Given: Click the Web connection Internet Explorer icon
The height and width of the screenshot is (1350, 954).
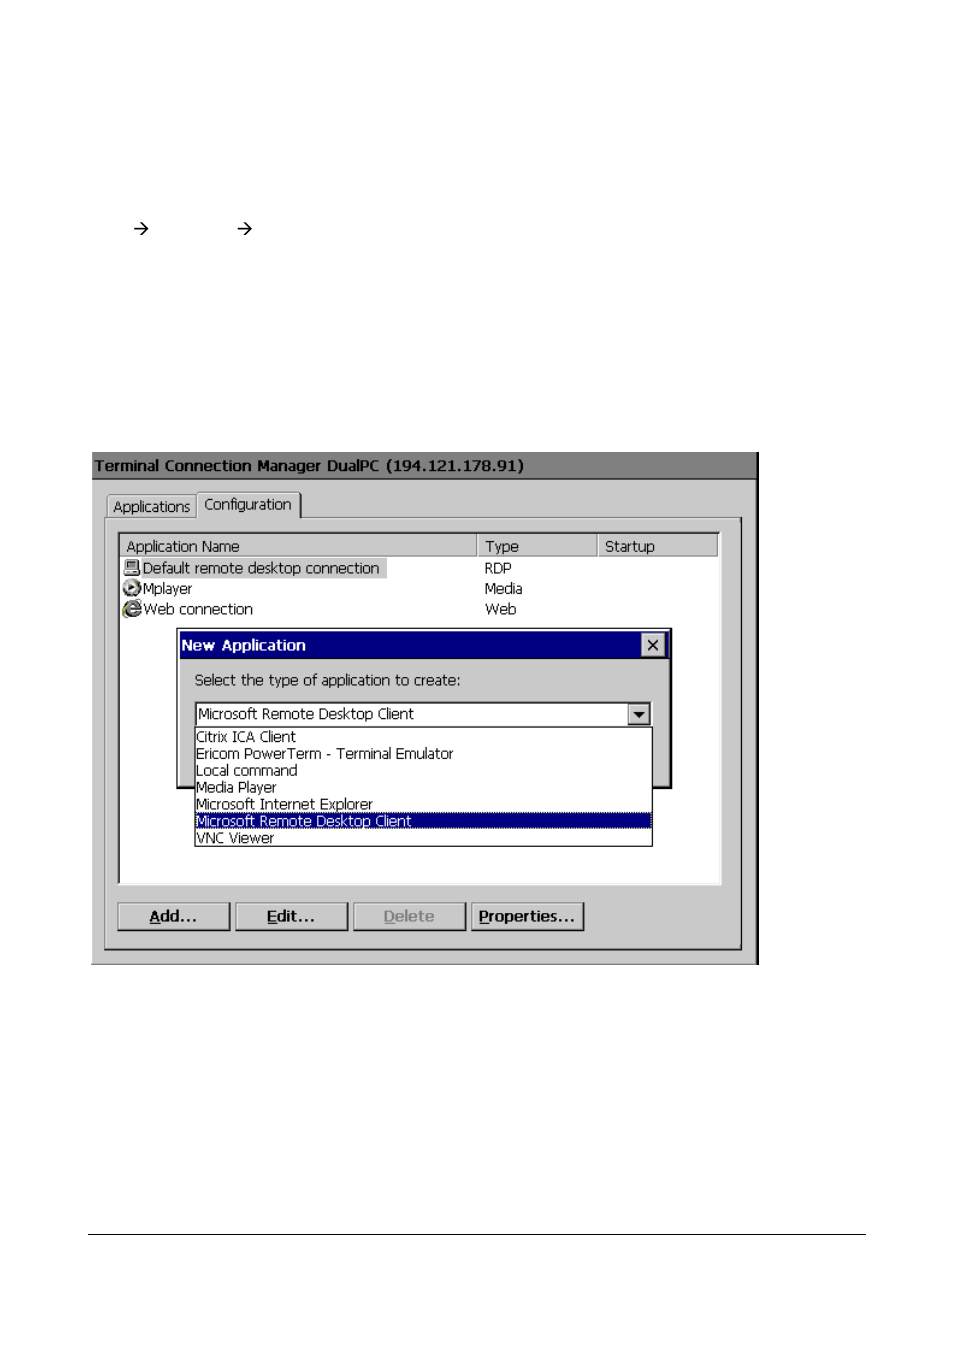Looking at the screenshot, I should click(x=131, y=609).
